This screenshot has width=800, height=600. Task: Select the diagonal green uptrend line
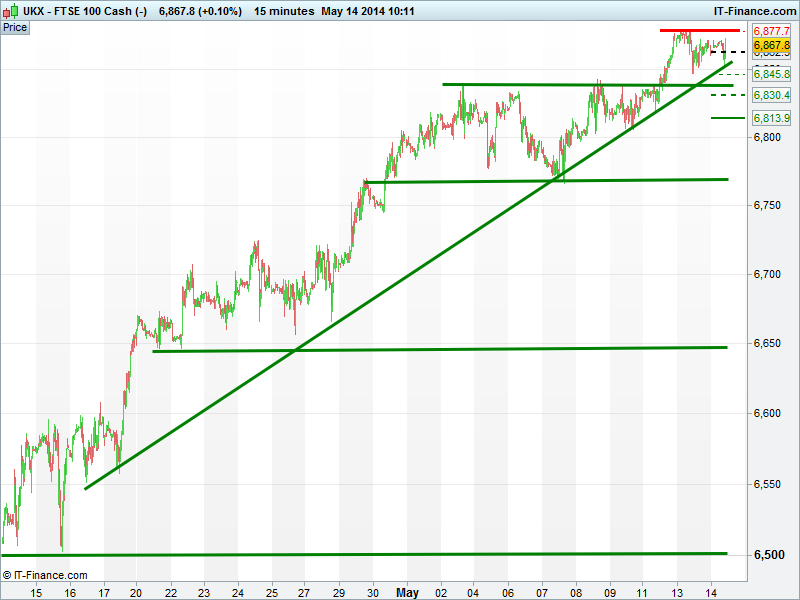pos(408,276)
